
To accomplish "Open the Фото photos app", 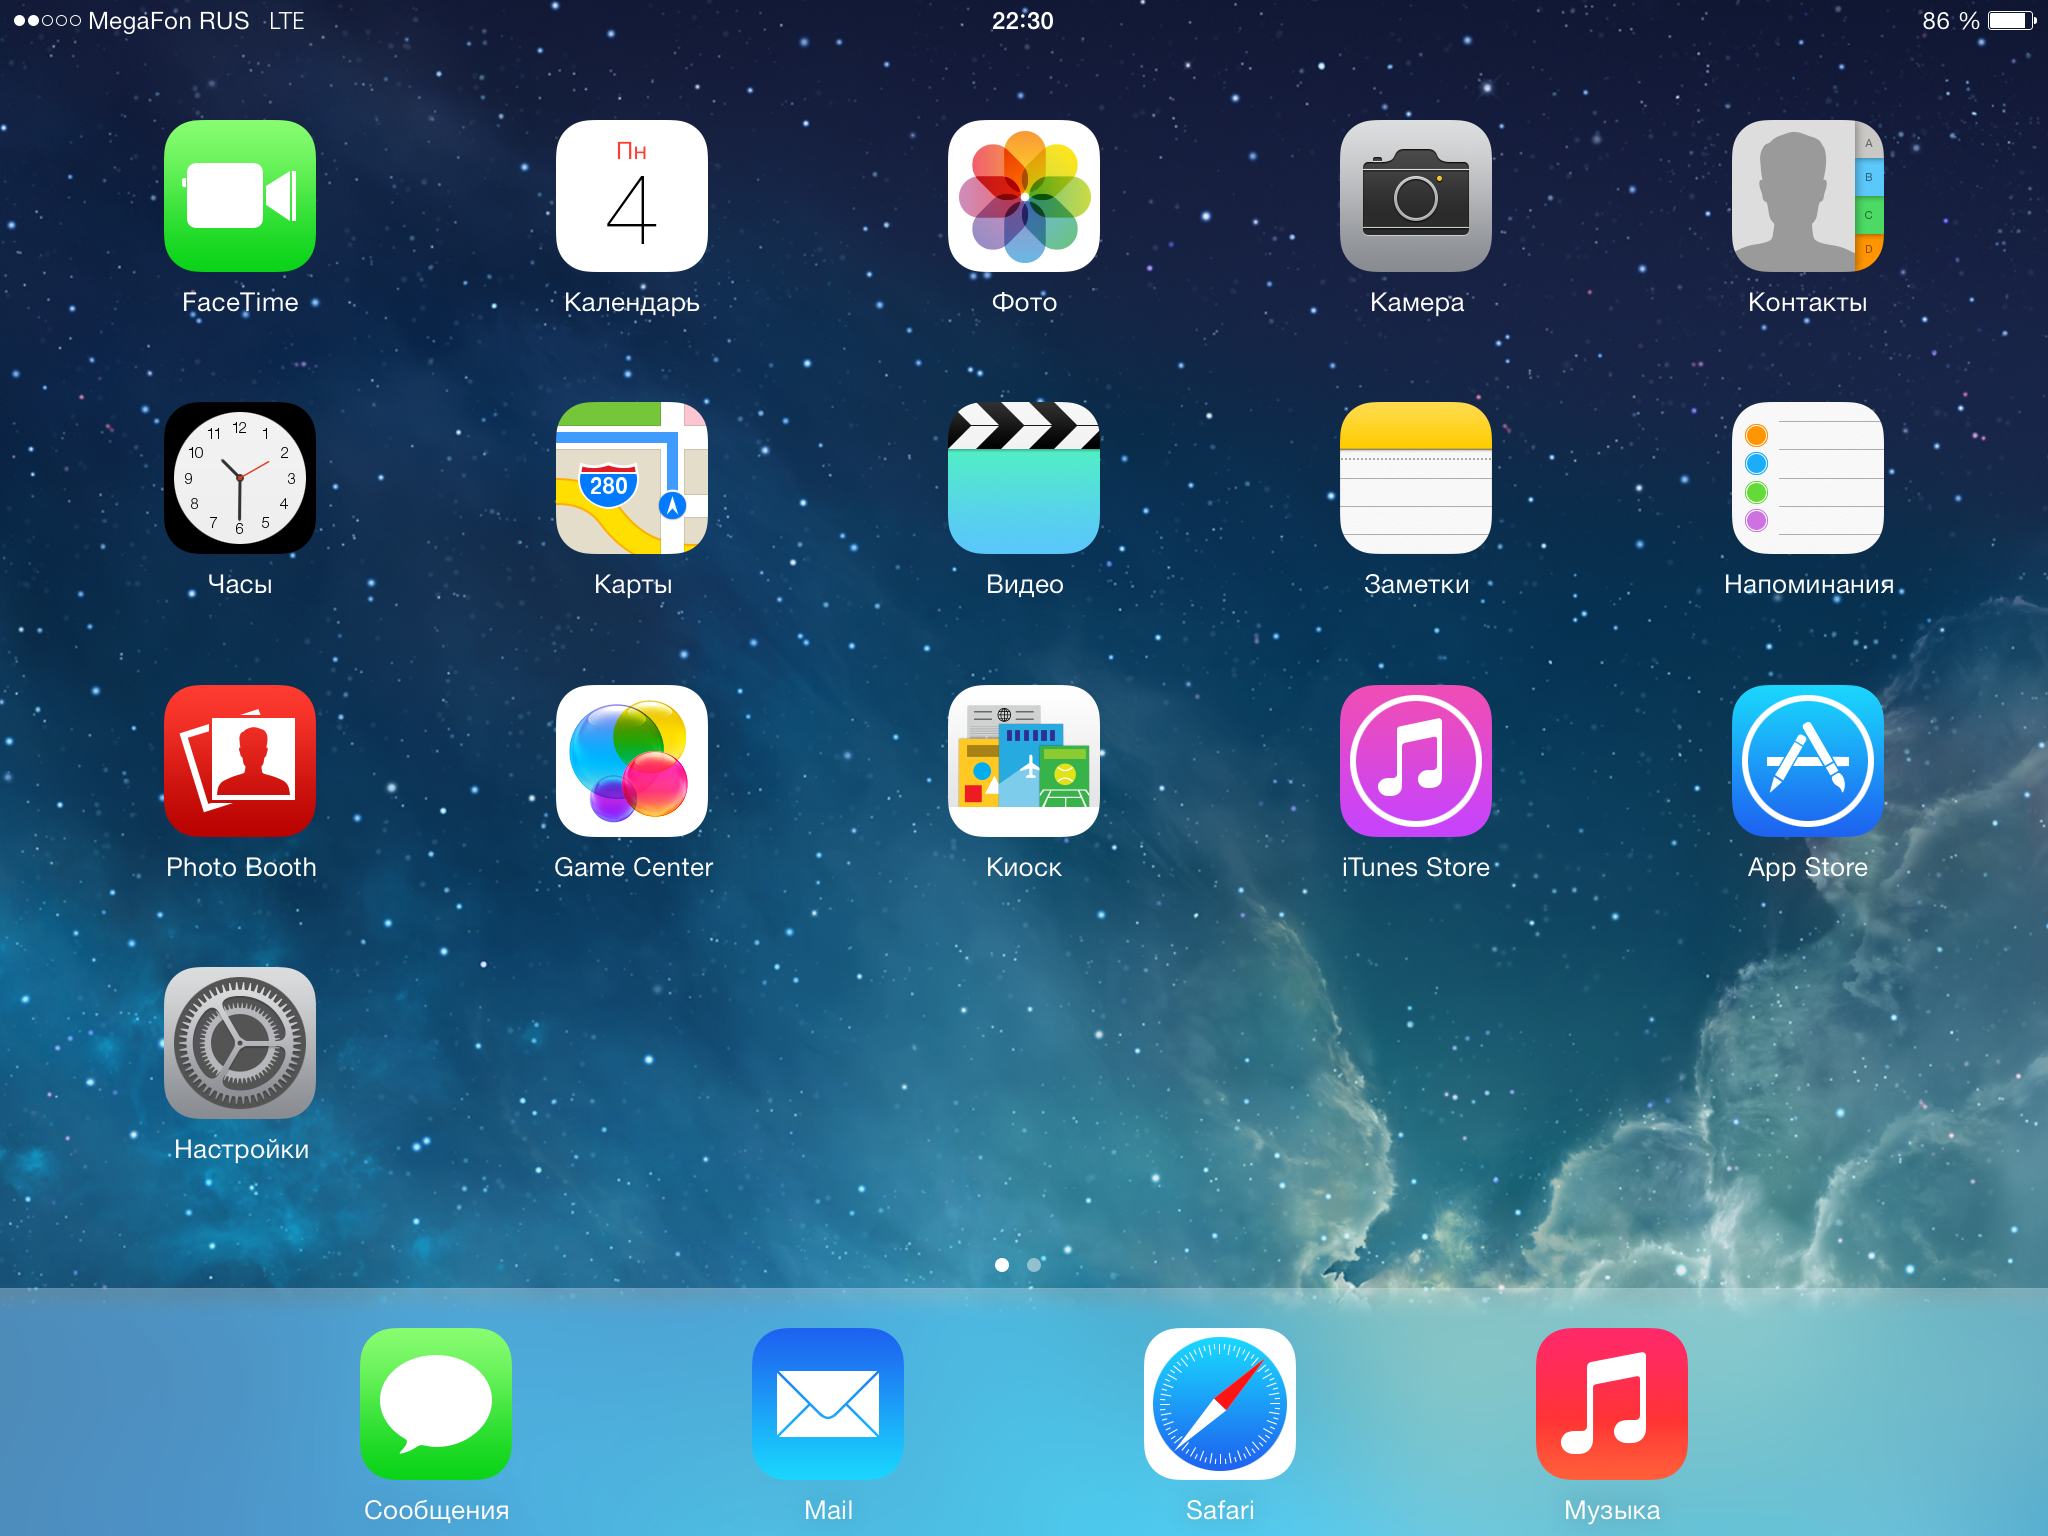I will (1024, 196).
